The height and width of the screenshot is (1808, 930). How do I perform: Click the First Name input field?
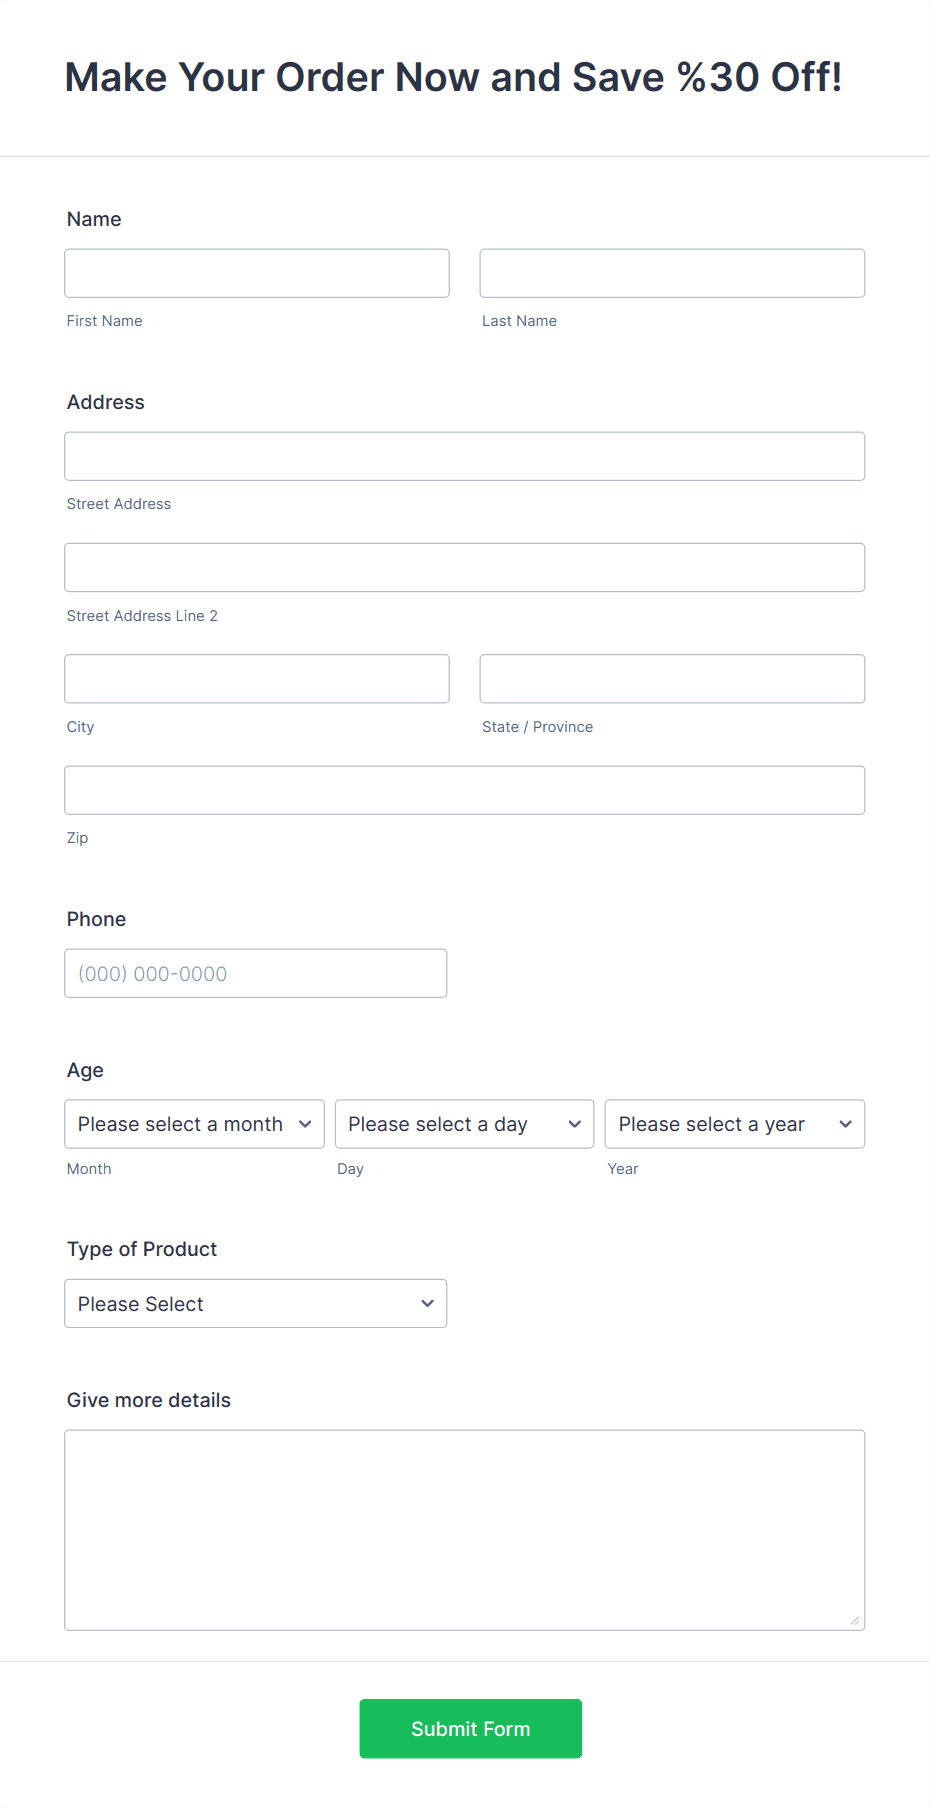[256, 272]
